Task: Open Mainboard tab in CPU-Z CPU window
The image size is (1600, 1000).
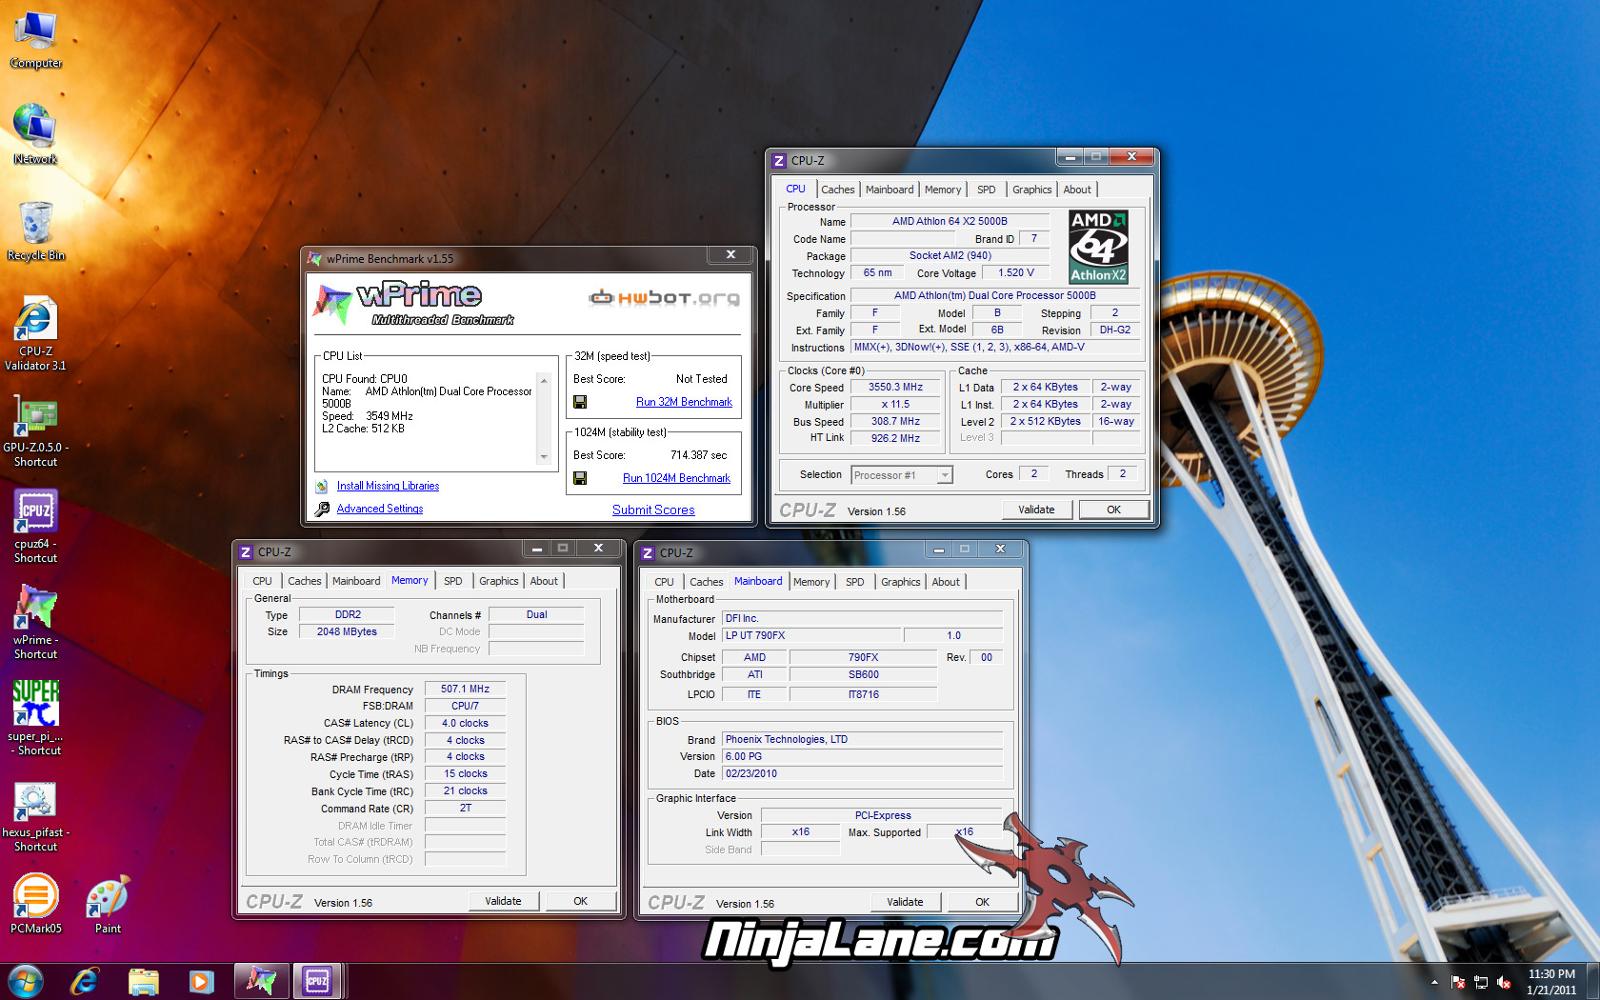Action: pos(889,189)
